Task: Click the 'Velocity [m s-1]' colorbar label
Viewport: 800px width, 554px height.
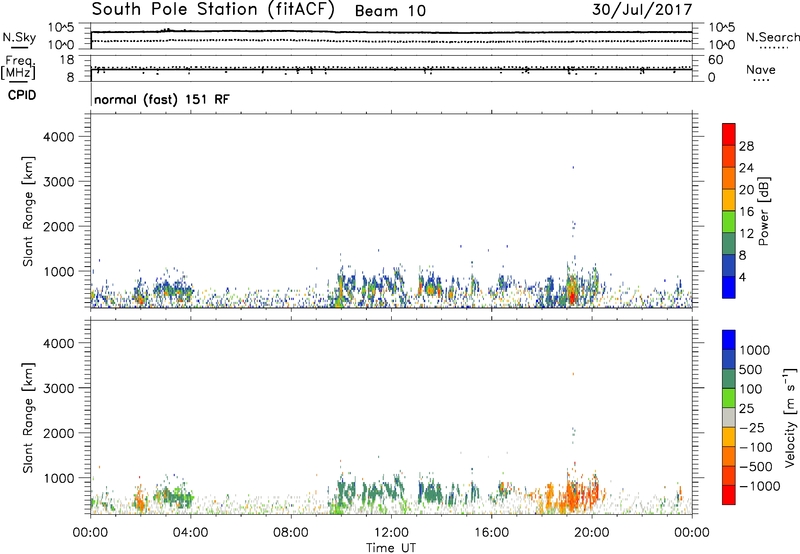Action: (x=790, y=417)
